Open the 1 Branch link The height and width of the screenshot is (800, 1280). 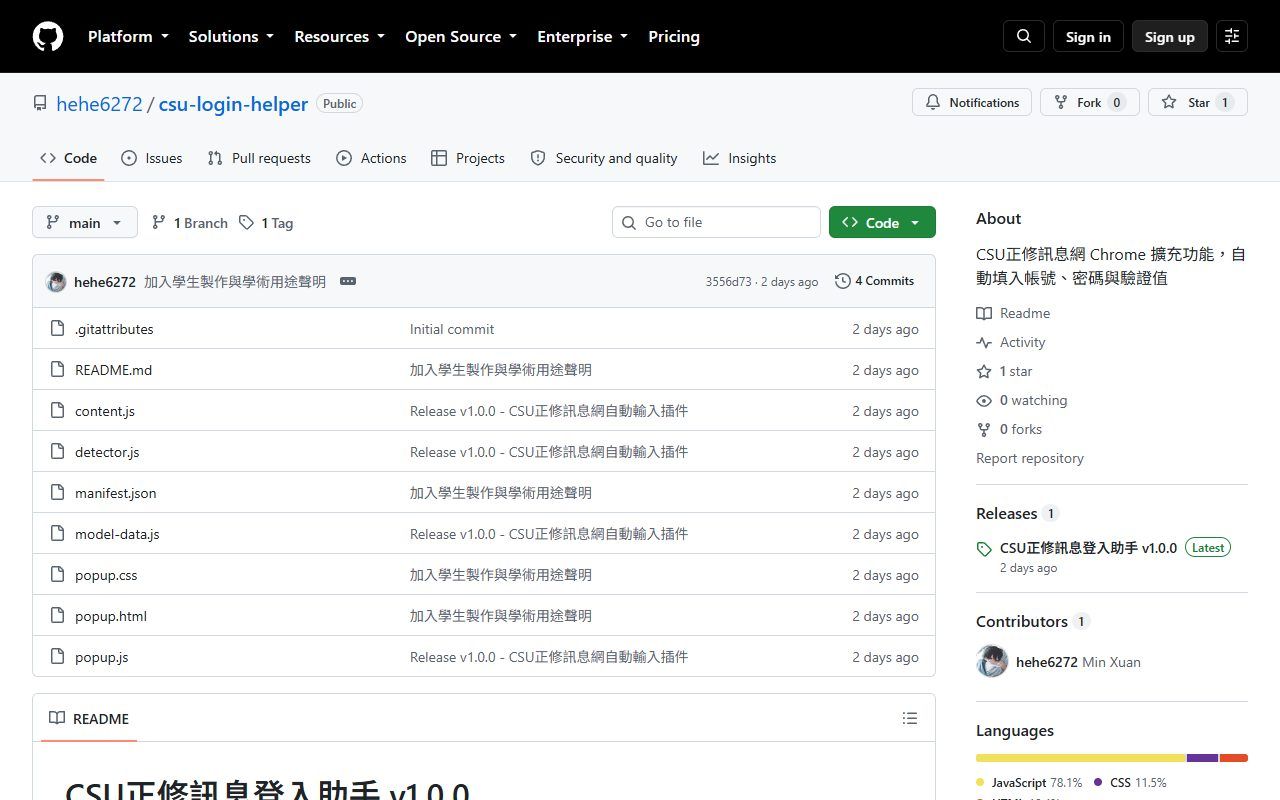click(190, 223)
